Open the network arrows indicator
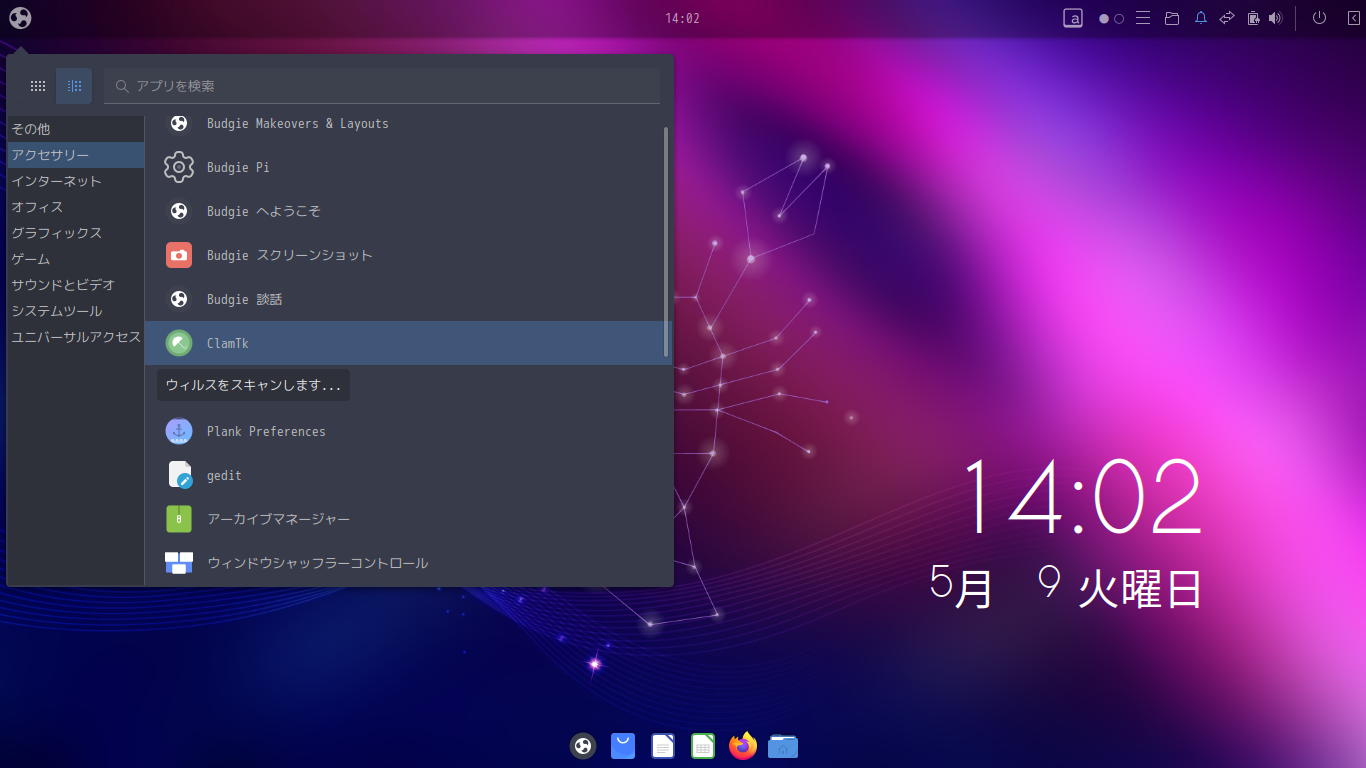Screen dimensions: 1366x768 click(1227, 18)
